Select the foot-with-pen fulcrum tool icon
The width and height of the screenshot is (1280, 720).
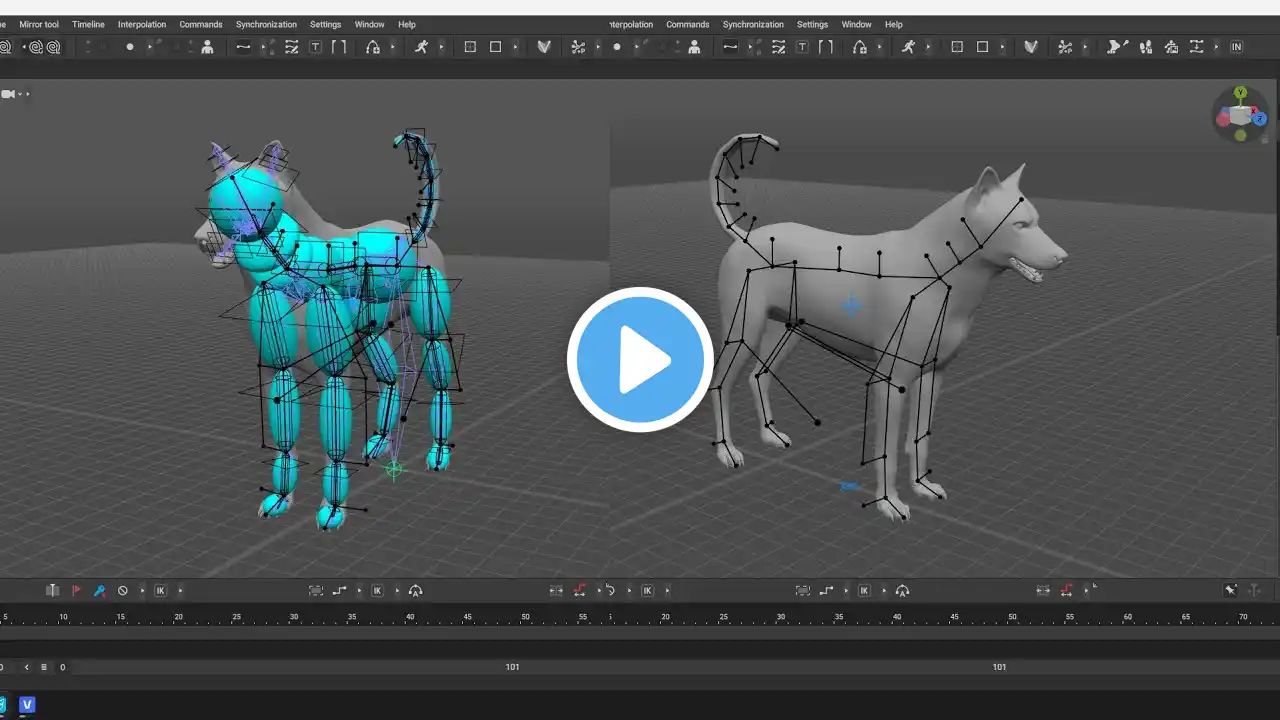coord(1118,47)
